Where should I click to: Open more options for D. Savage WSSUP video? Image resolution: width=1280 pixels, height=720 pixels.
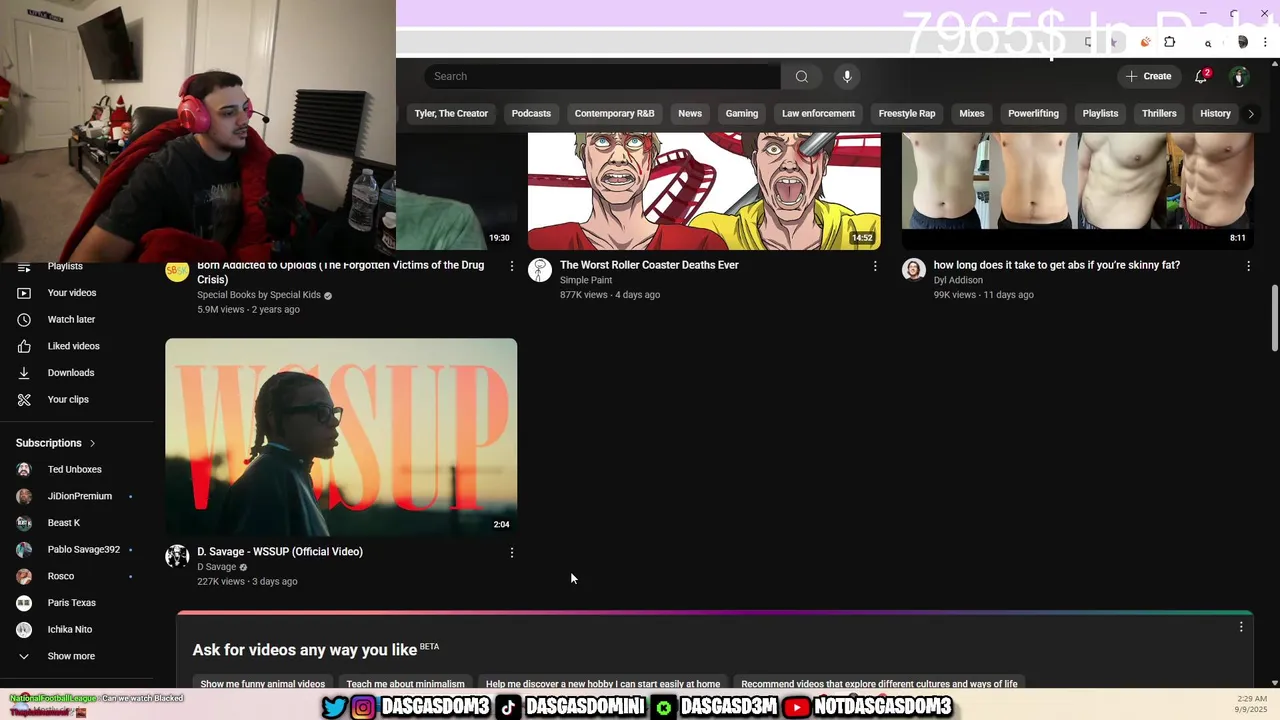pyautogui.click(x=512, y=552)
